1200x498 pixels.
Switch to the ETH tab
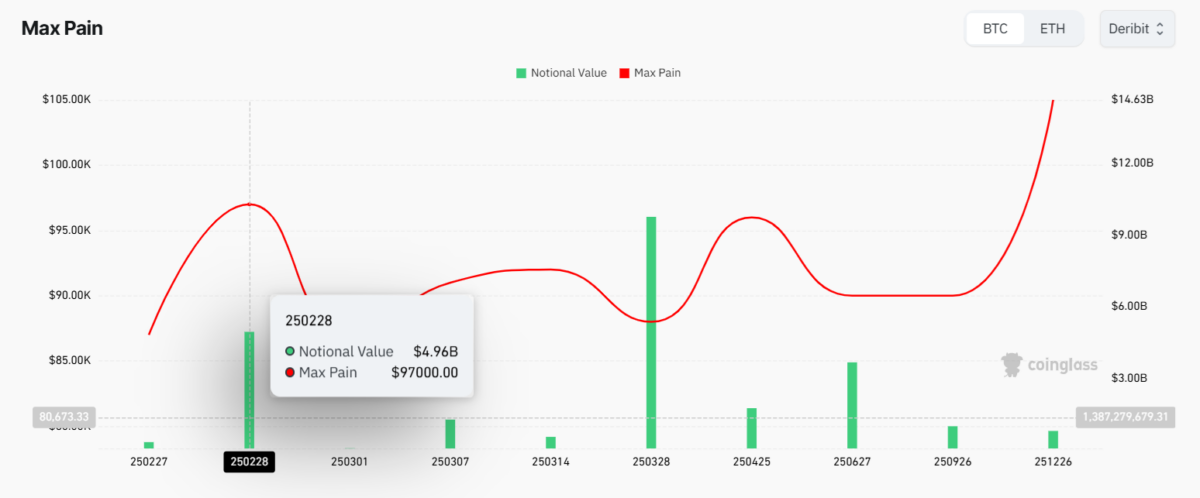(1052, 29)
